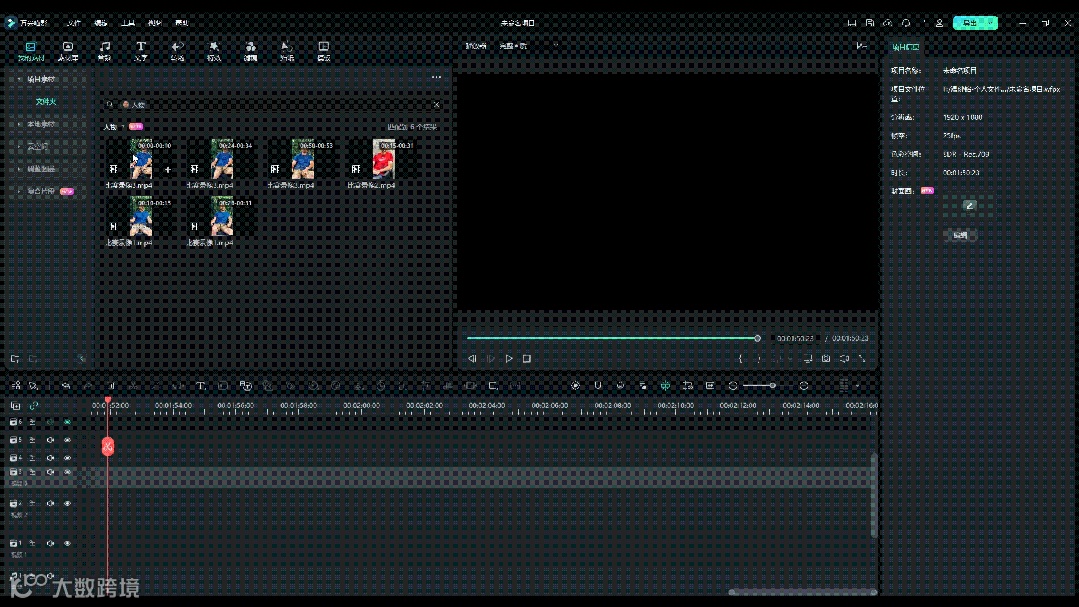1079x607 pixels.
Task: Toggle visibility eye on track 4
Action: pos(67,458)
